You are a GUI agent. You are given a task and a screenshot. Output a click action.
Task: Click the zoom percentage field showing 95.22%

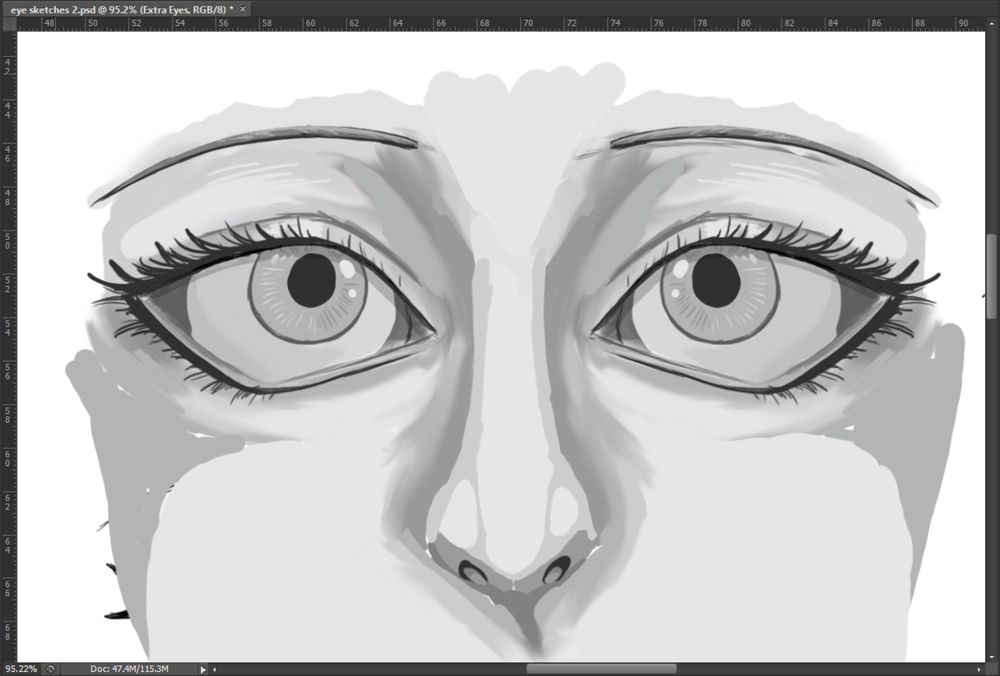[22, 668]
